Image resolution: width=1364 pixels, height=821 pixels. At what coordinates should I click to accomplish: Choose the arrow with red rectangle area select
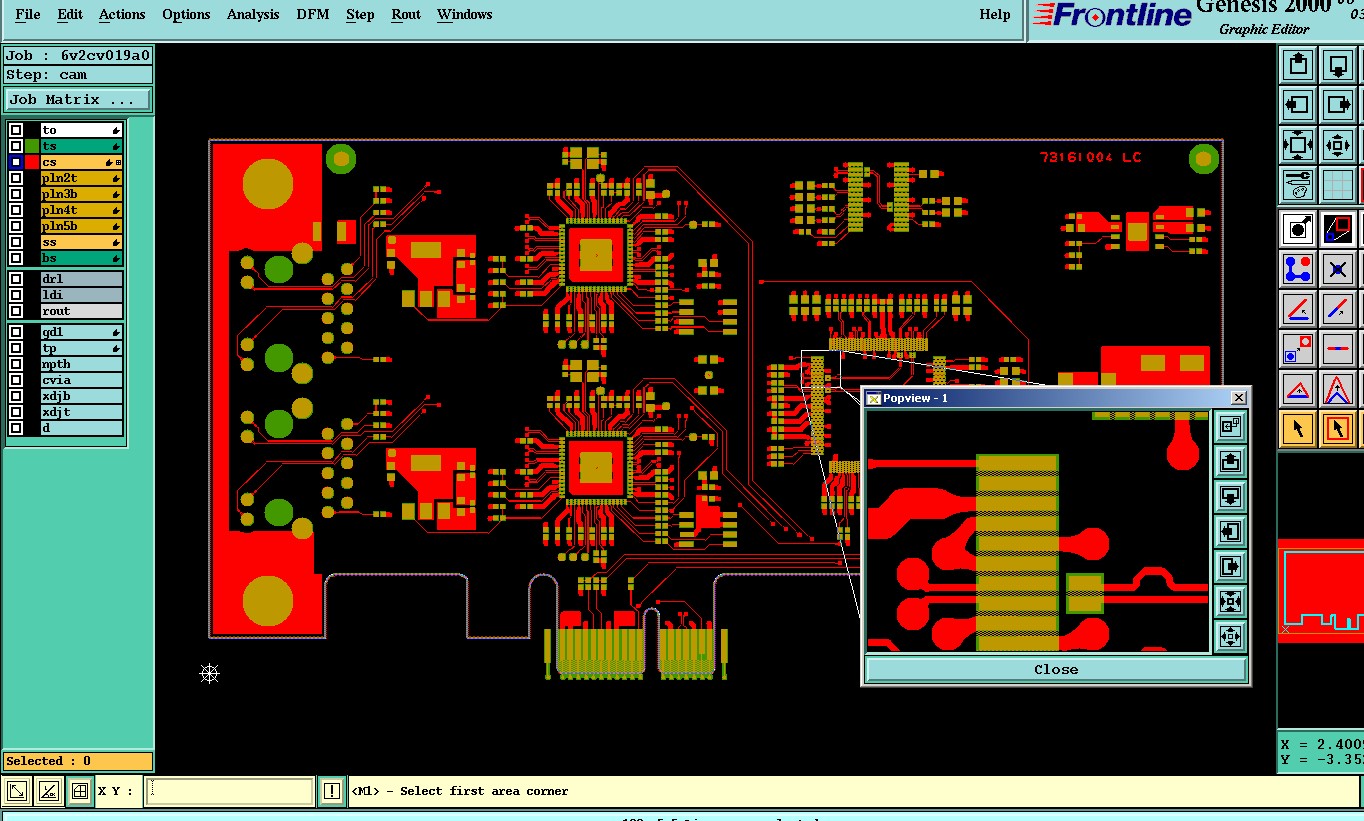[1338, 429]
